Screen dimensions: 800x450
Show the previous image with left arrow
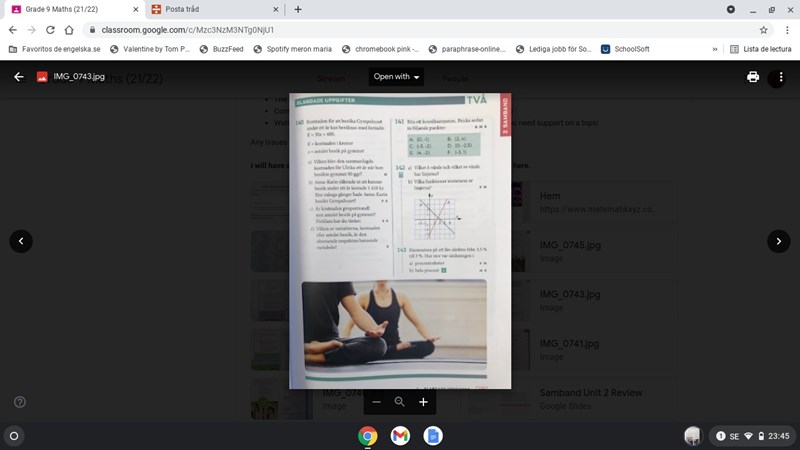[21, 241]
